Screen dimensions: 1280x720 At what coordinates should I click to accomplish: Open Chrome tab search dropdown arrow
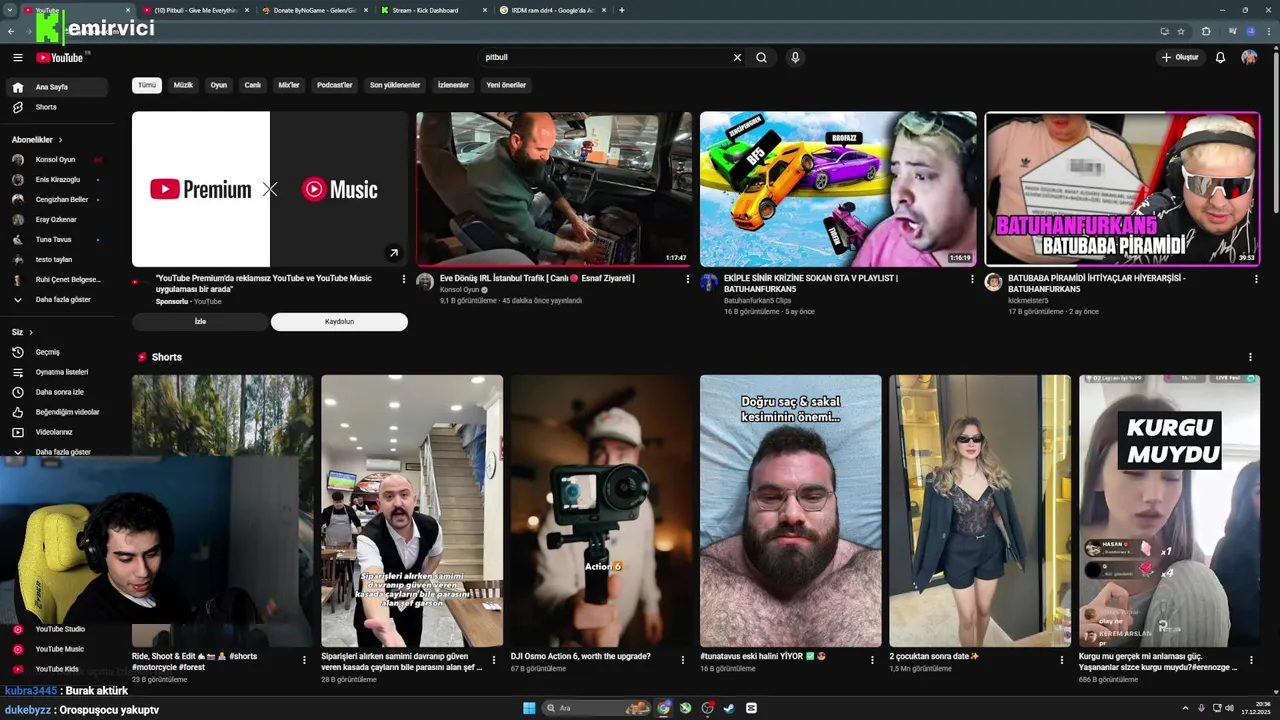point(11,10)
